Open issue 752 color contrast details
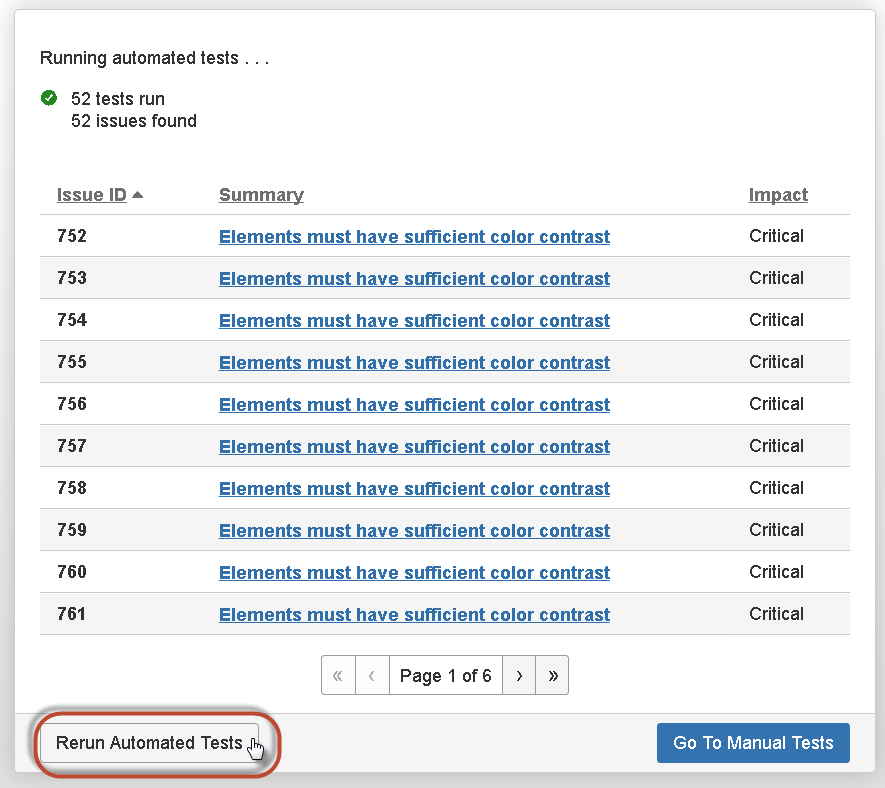The image size is (885, 788). [x=414, y=236]
